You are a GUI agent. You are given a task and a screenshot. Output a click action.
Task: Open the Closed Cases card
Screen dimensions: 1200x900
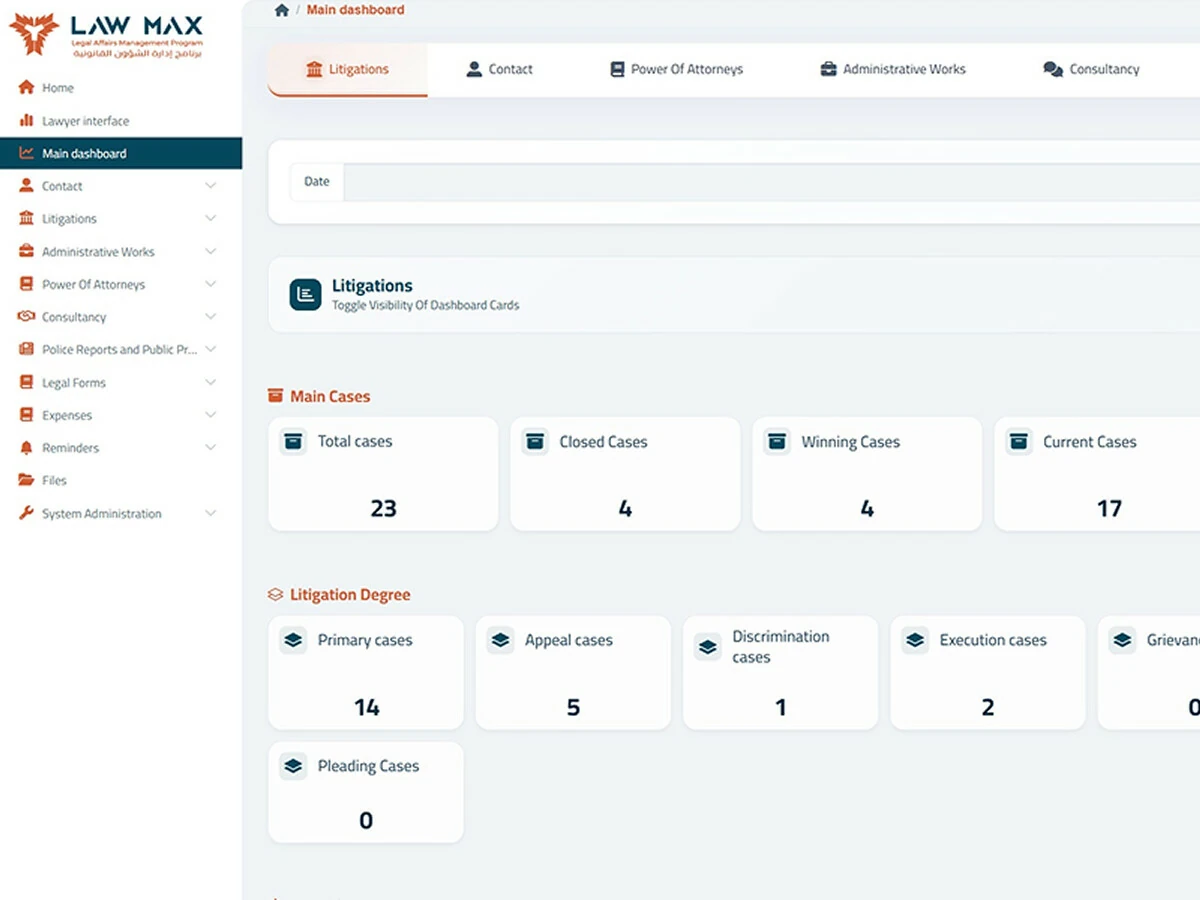click(x=625, y=474)
